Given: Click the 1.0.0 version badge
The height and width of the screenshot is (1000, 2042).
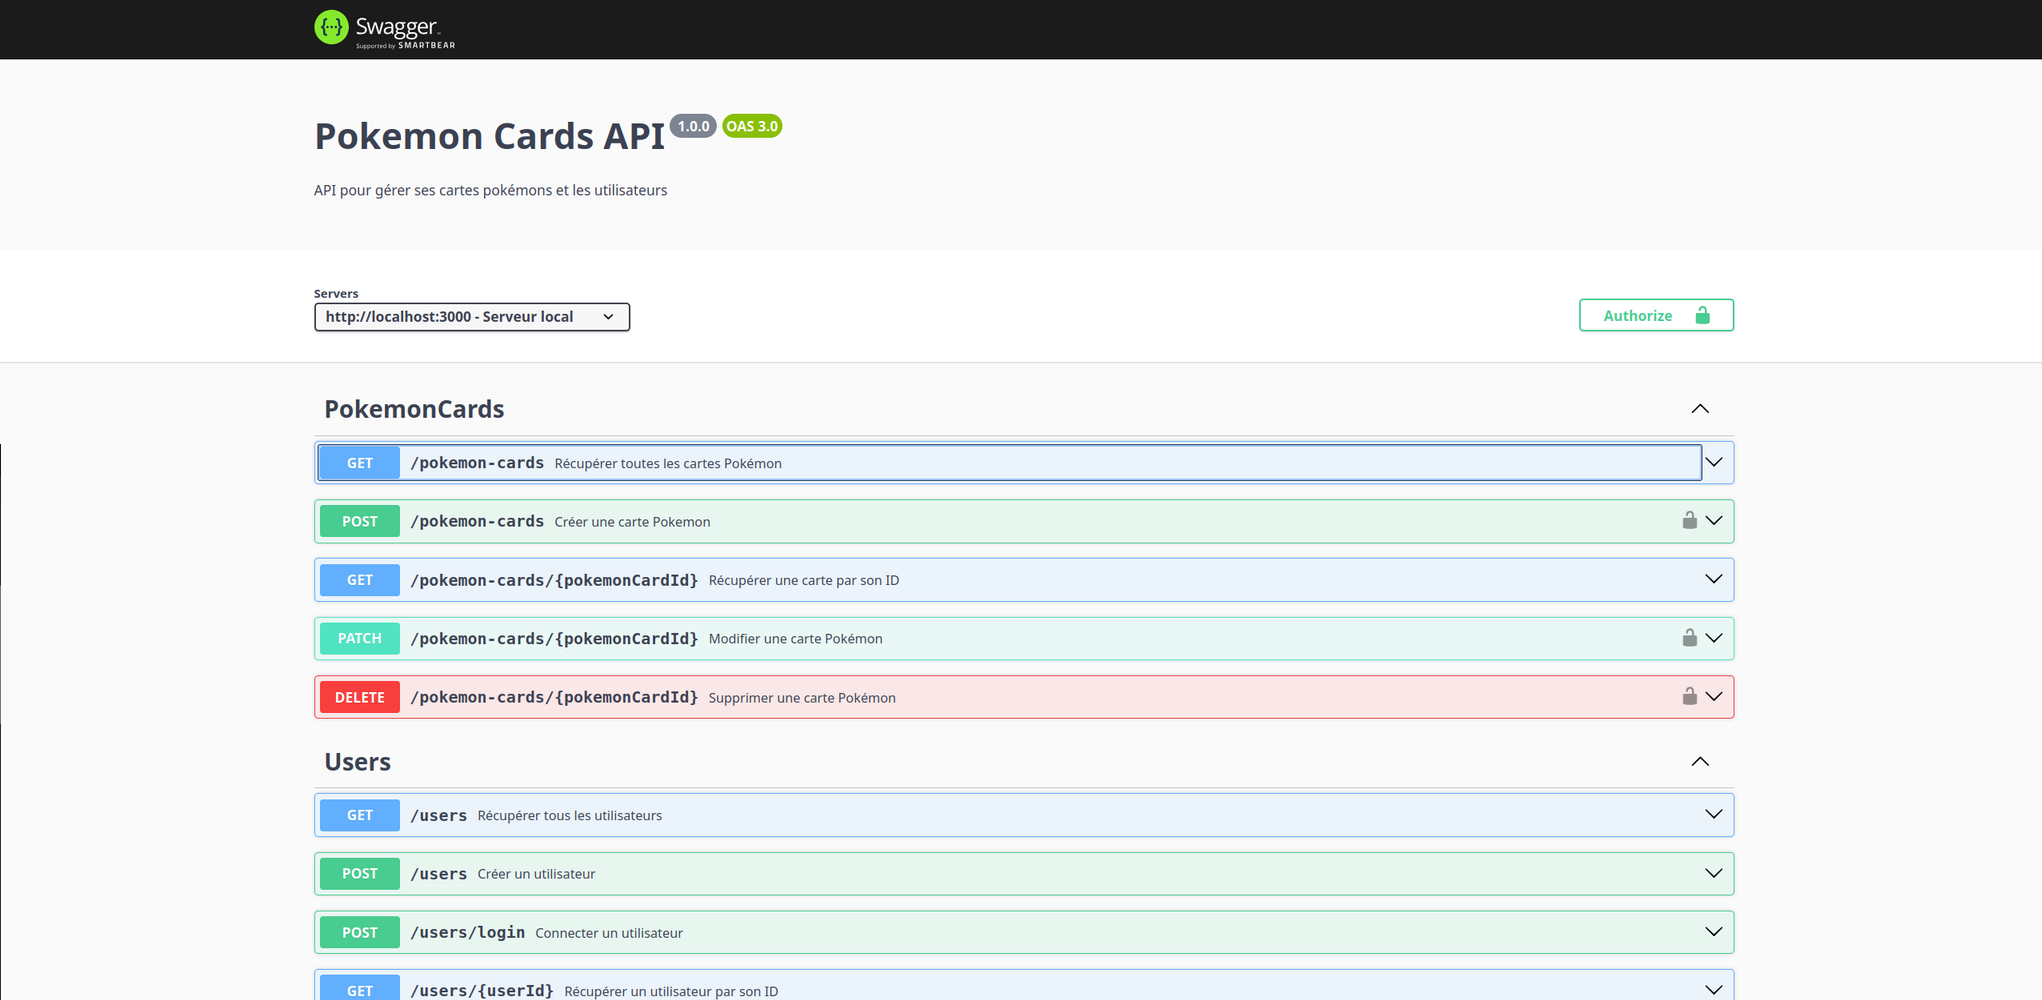Looking at the screenshot, I should 693,126.
